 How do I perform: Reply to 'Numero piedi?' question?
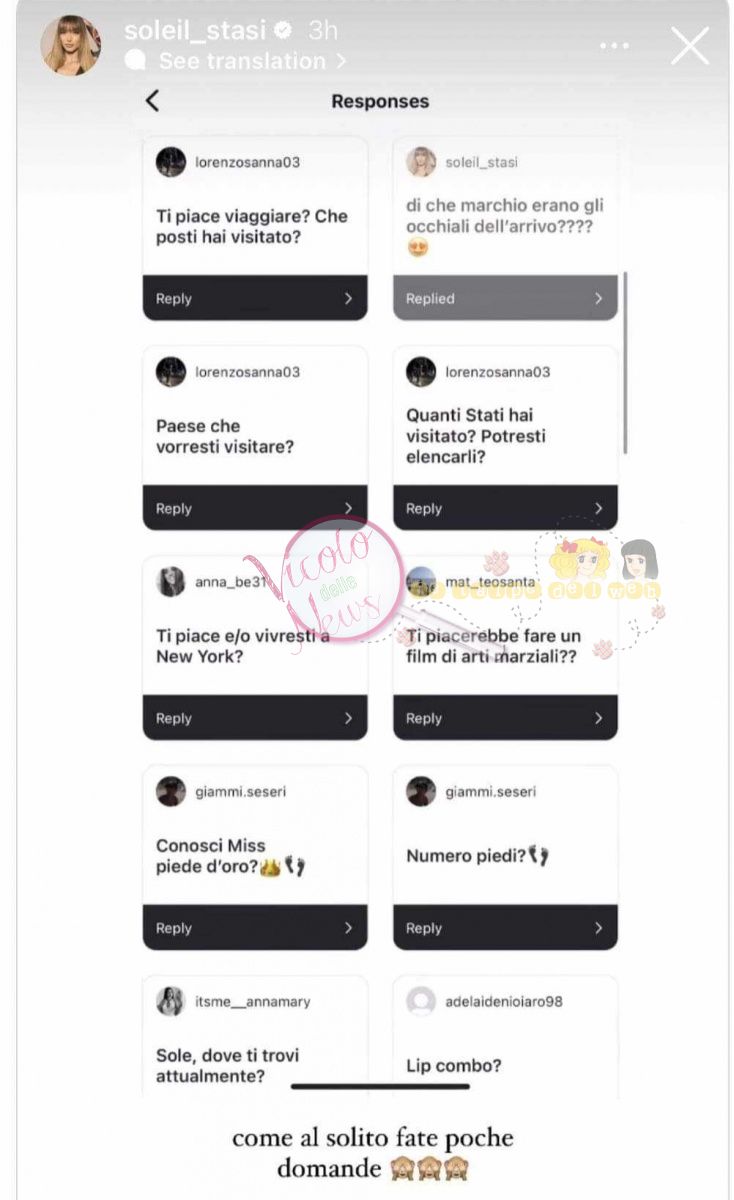point(505,928)
